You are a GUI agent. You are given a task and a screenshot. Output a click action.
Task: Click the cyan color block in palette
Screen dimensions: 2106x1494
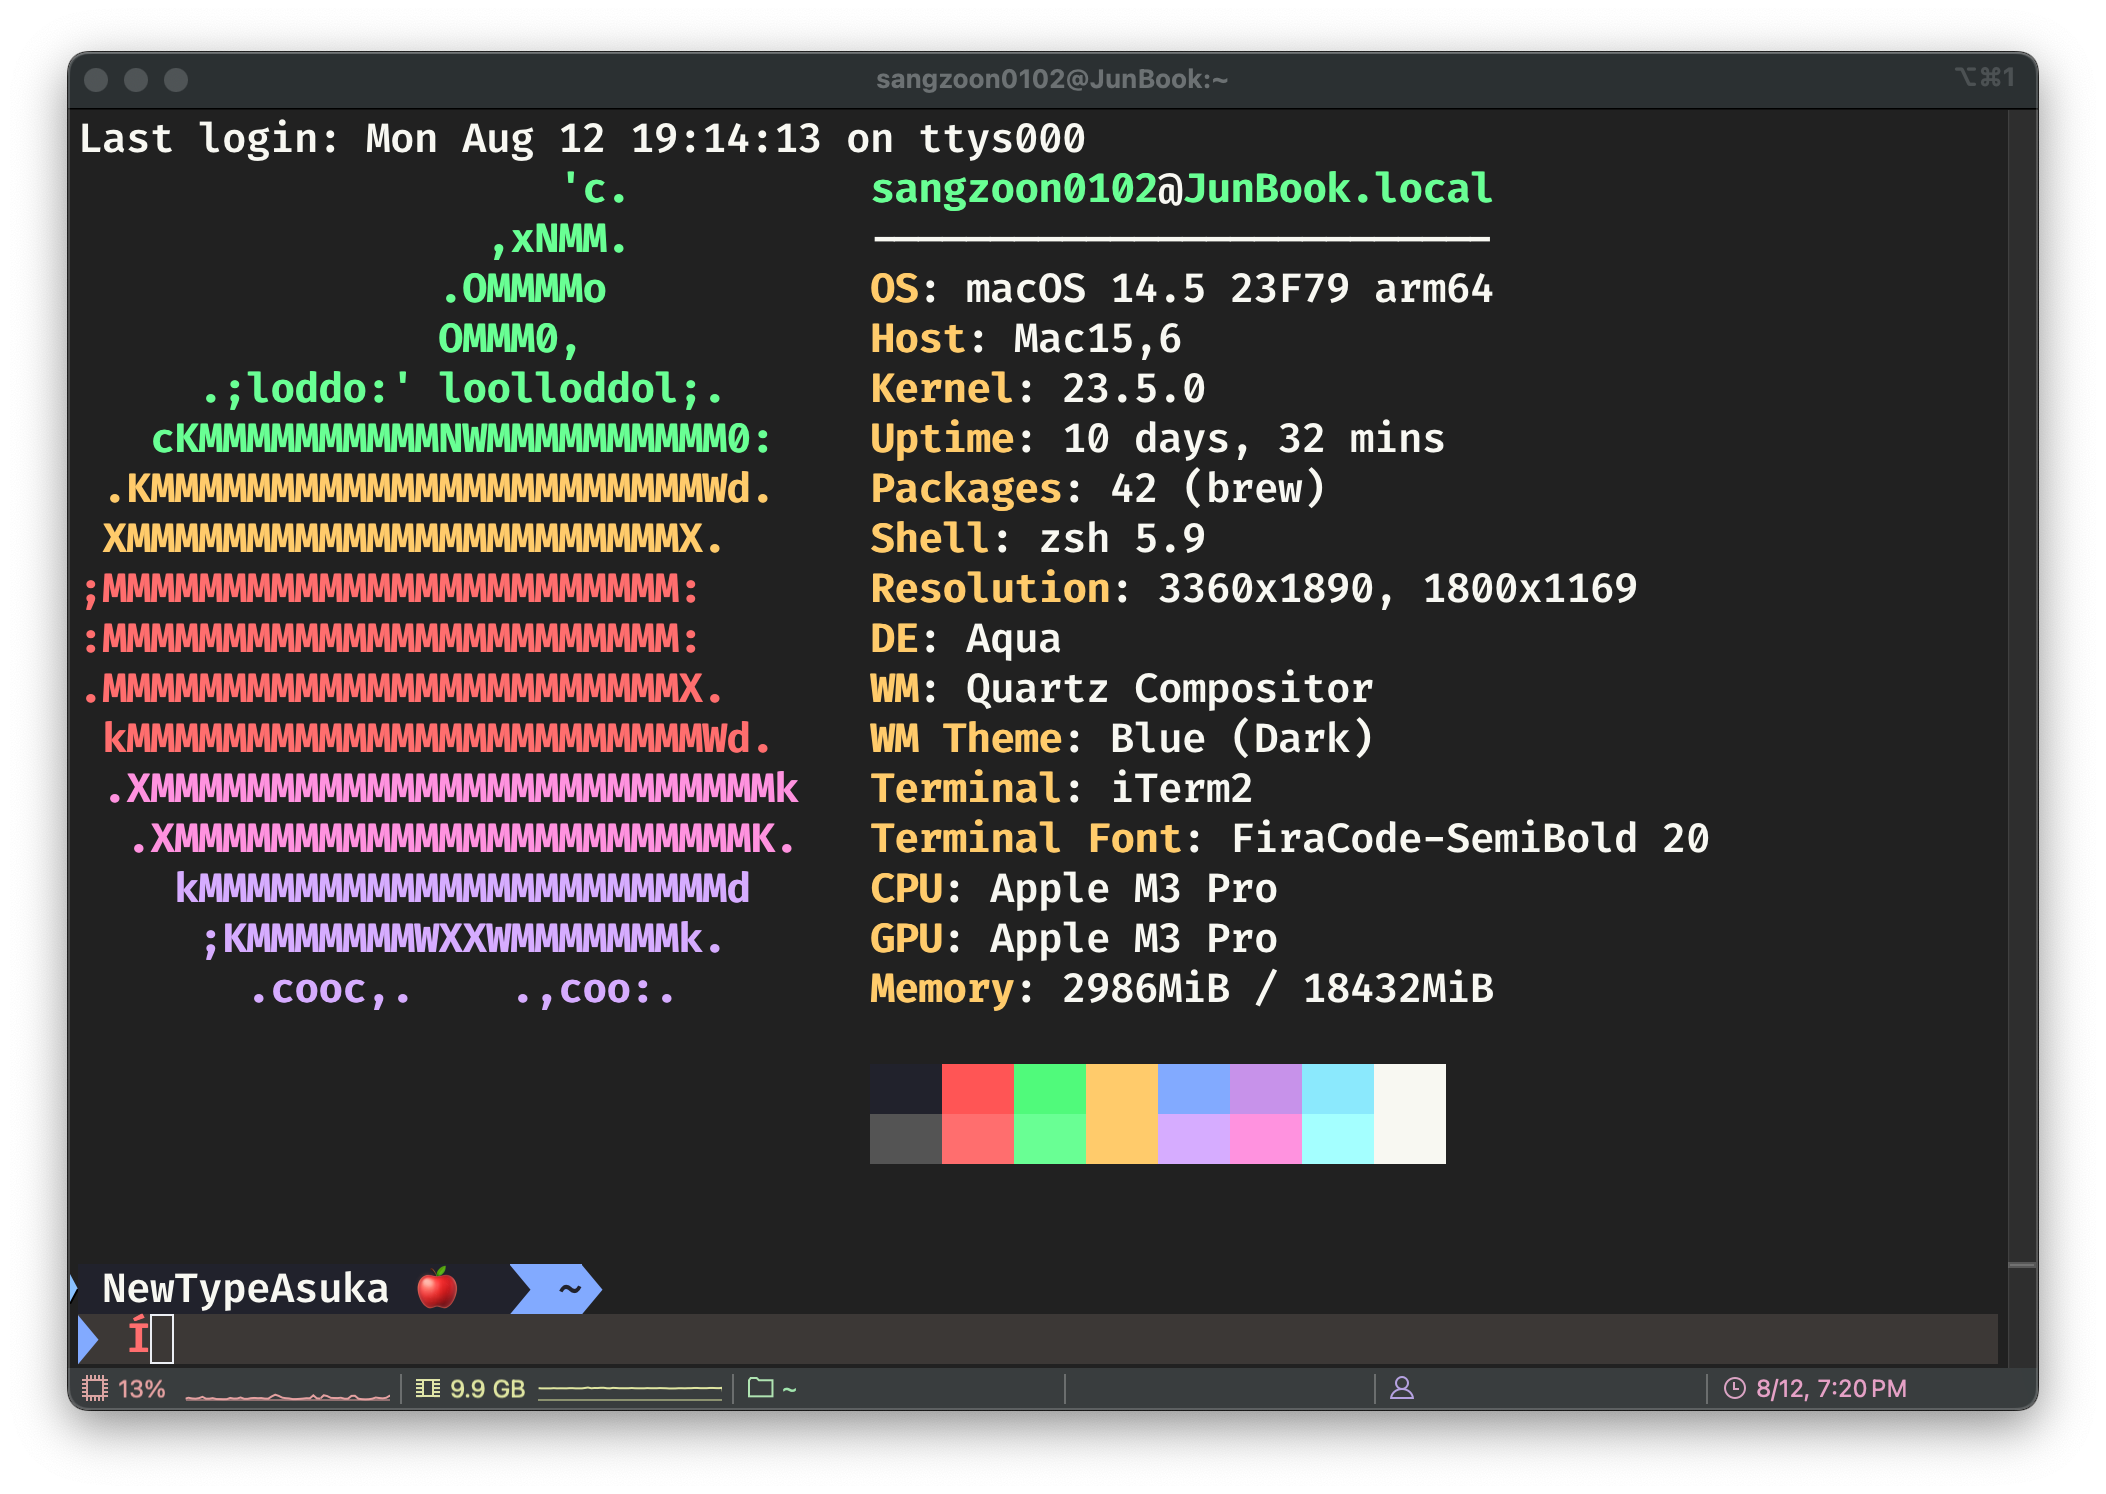pos(1338,1089)
